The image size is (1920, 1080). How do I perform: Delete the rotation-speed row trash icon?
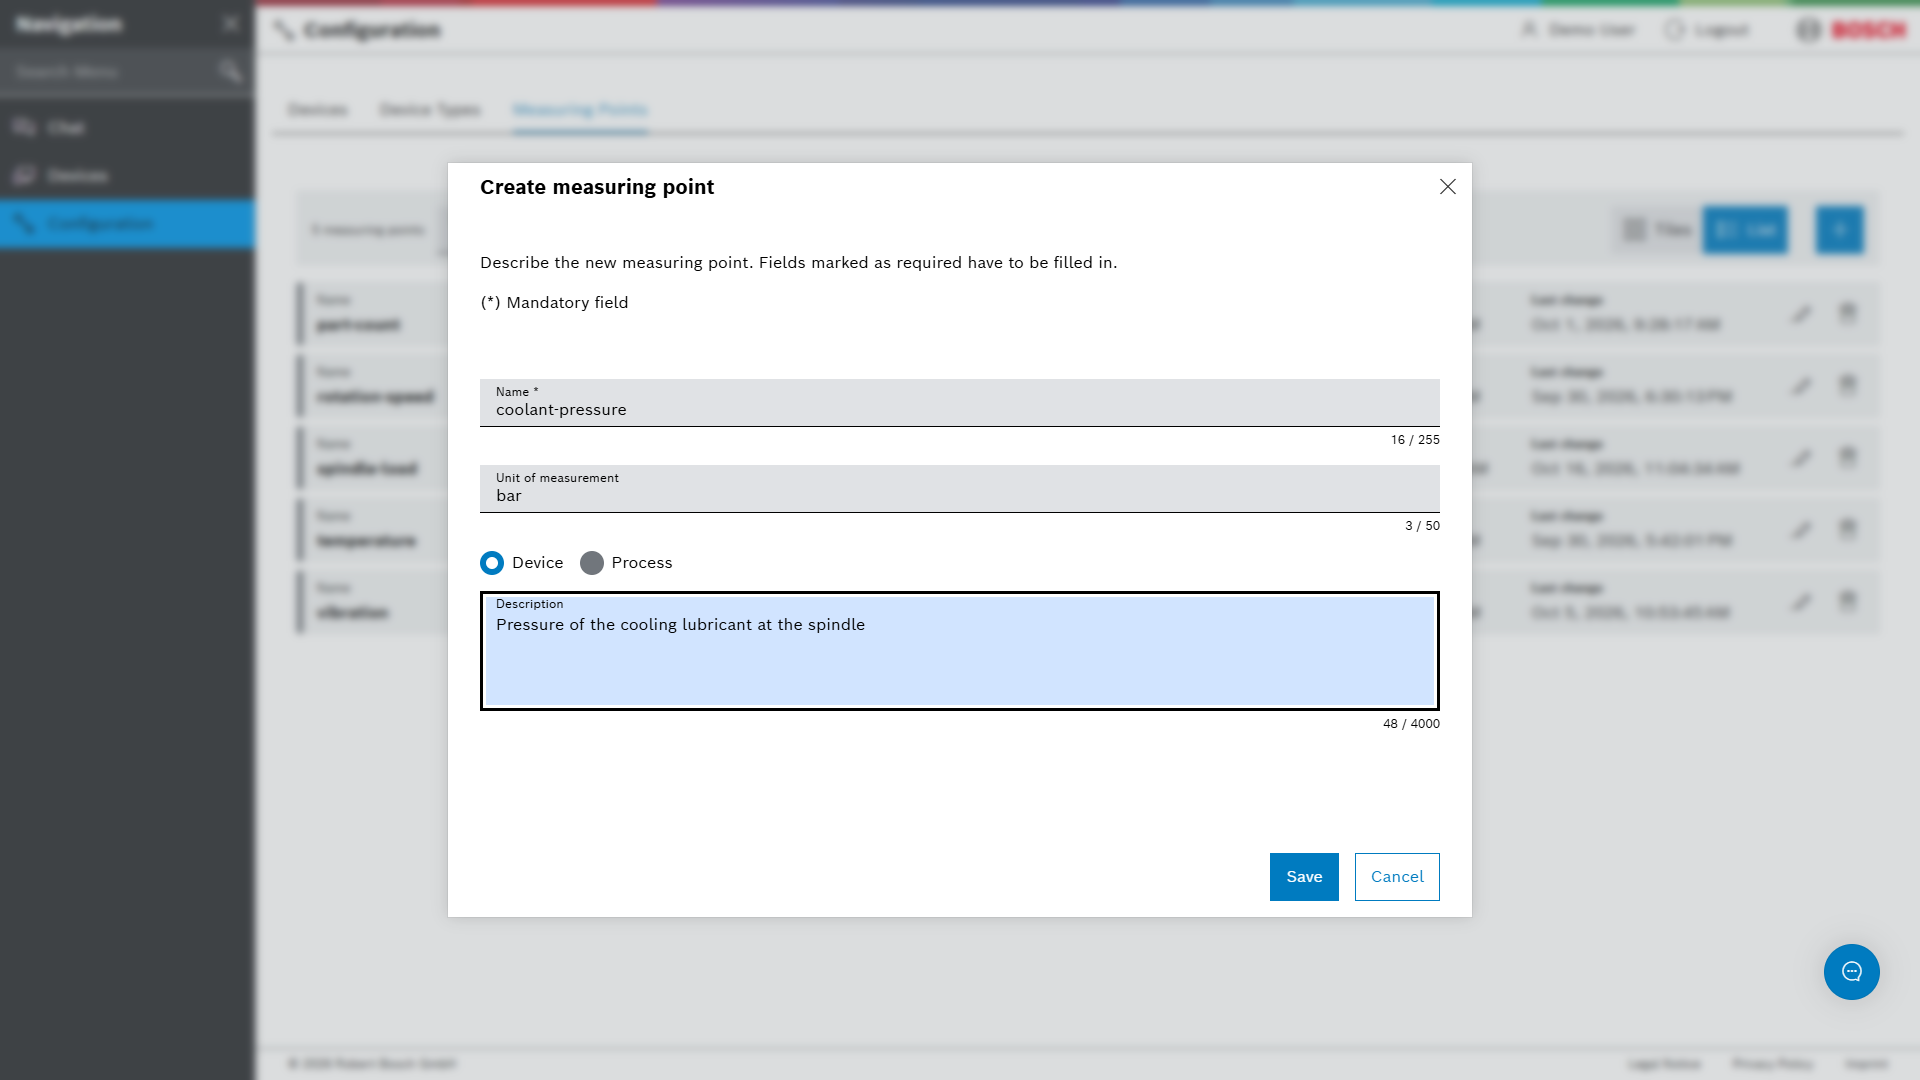1848,385
